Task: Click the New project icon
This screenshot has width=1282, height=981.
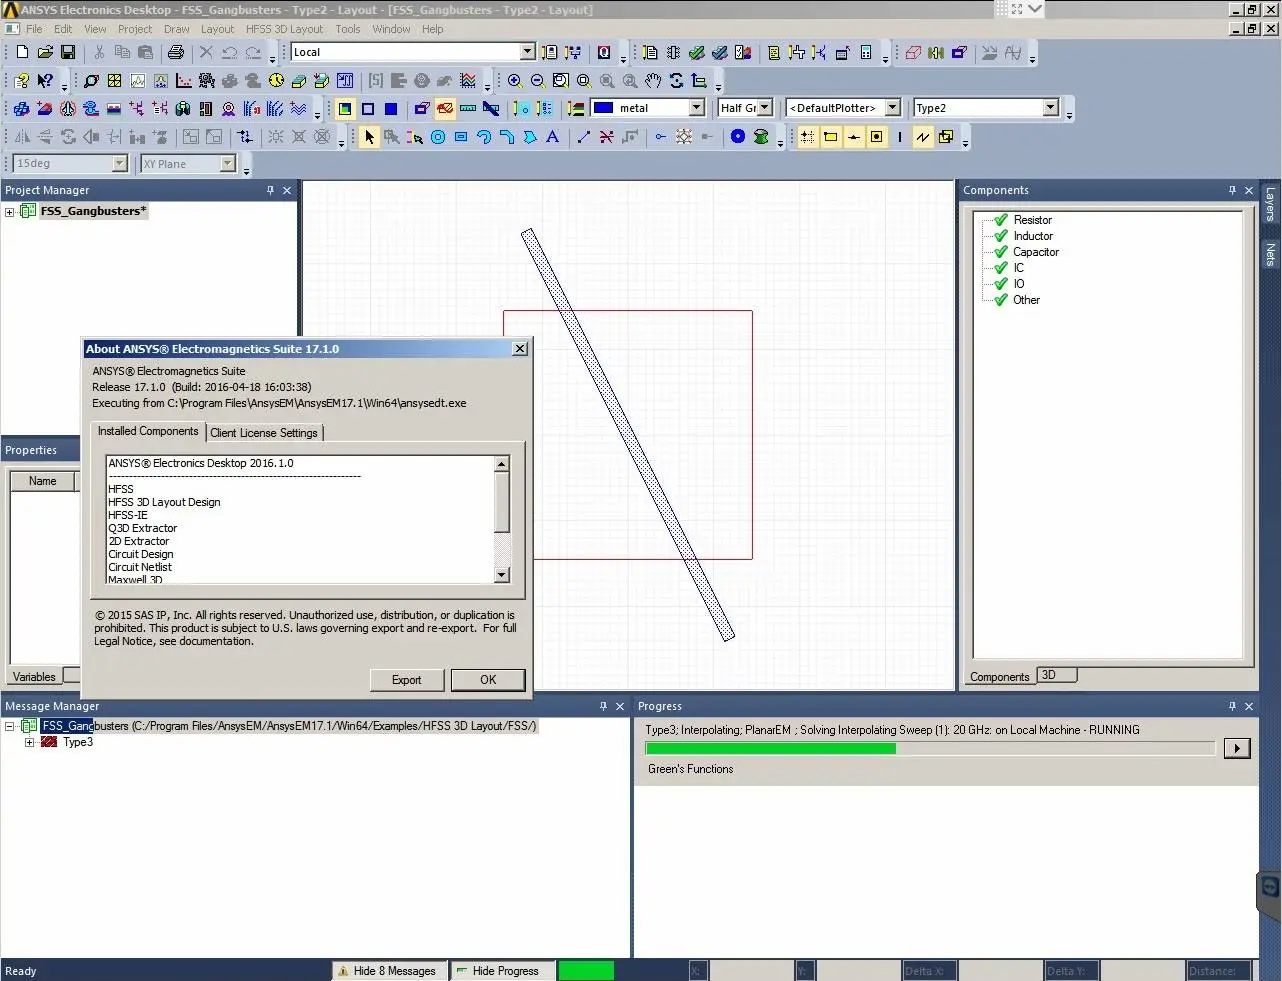Action: point(22,52)
